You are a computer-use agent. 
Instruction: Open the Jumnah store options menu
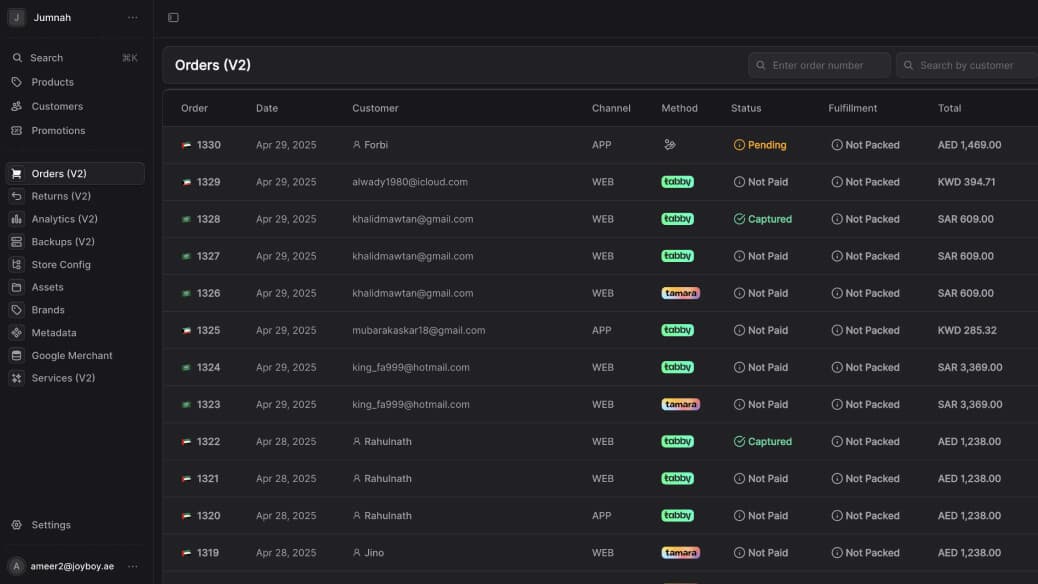click(133, 18)
